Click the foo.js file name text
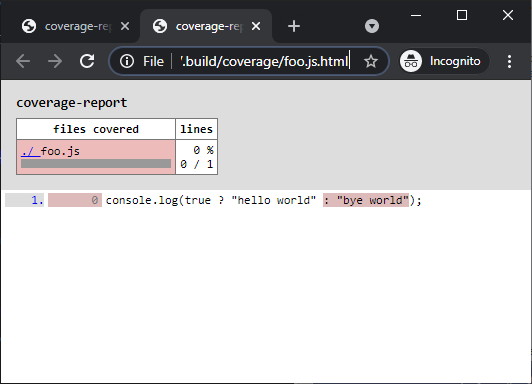Screen dimensions: 532x384 pos(60,151)
